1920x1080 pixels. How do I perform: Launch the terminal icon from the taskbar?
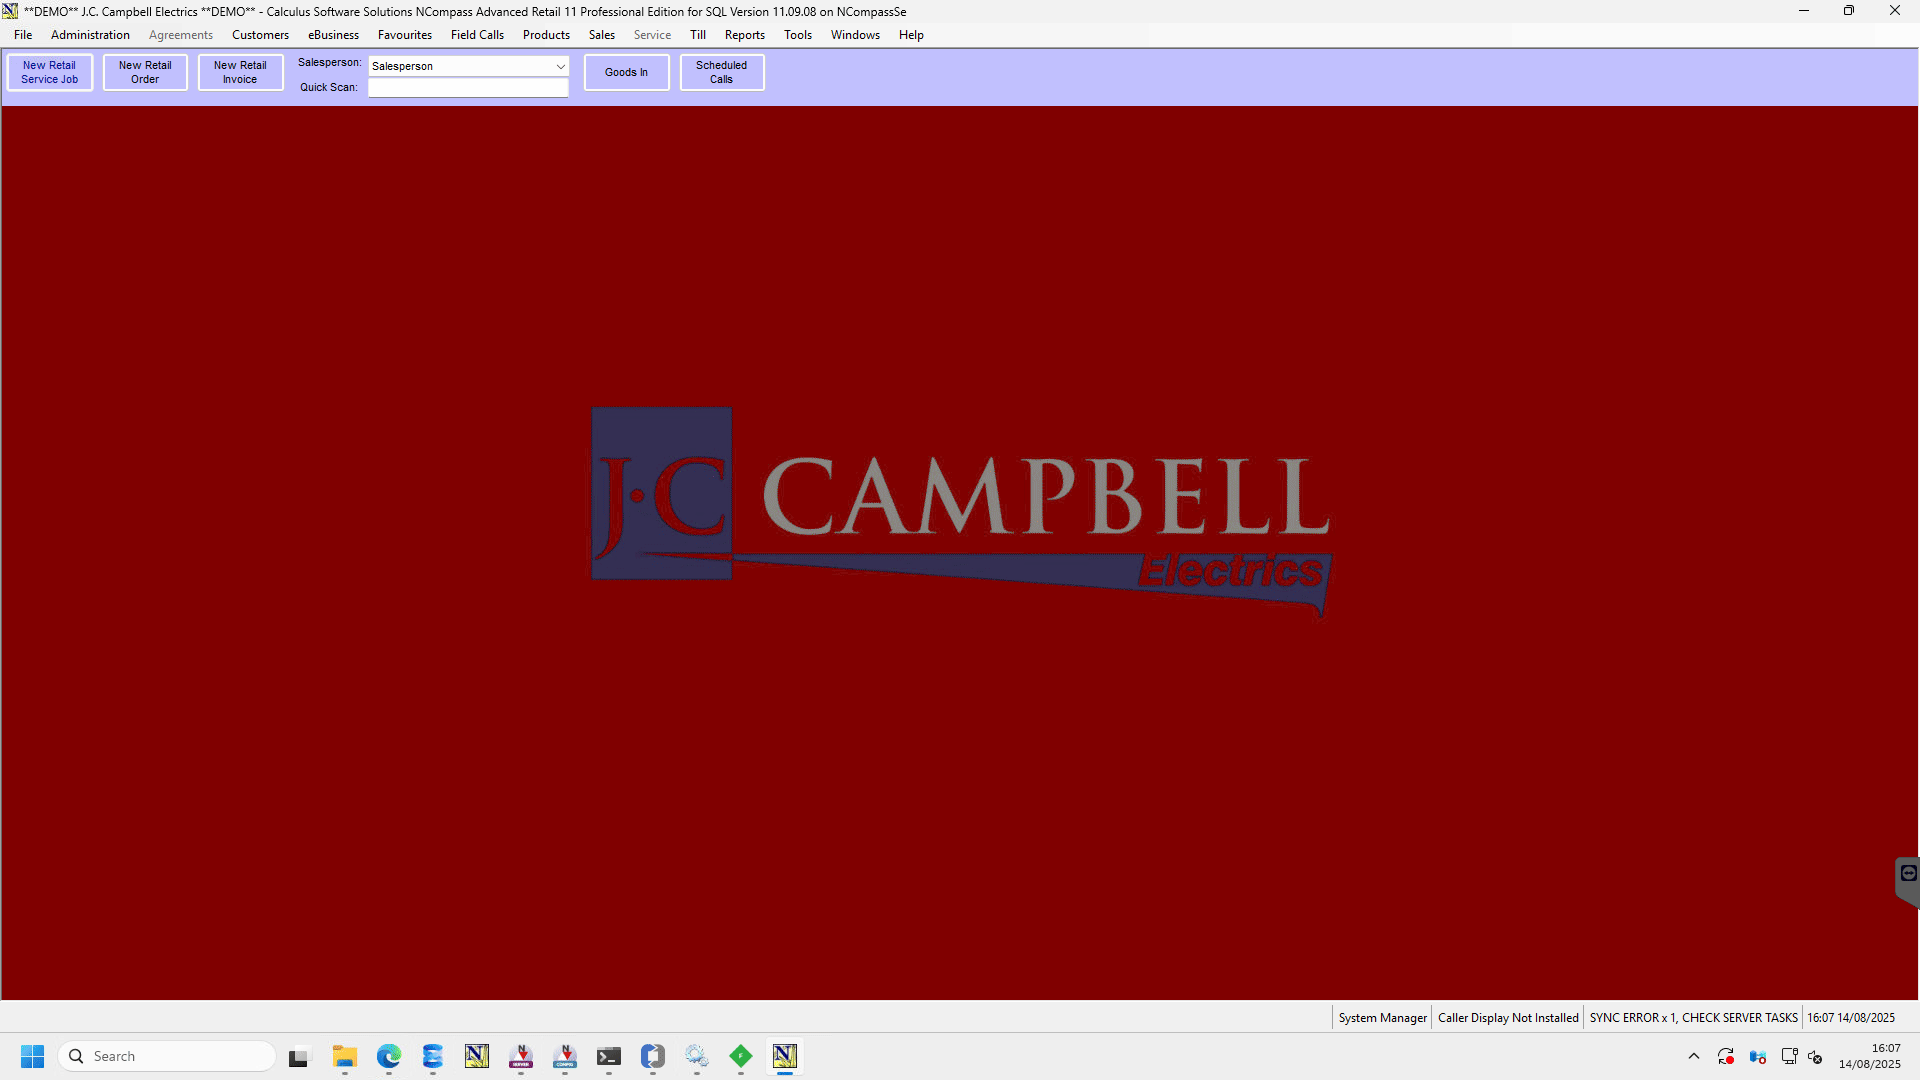click(x=609, y=1055)
